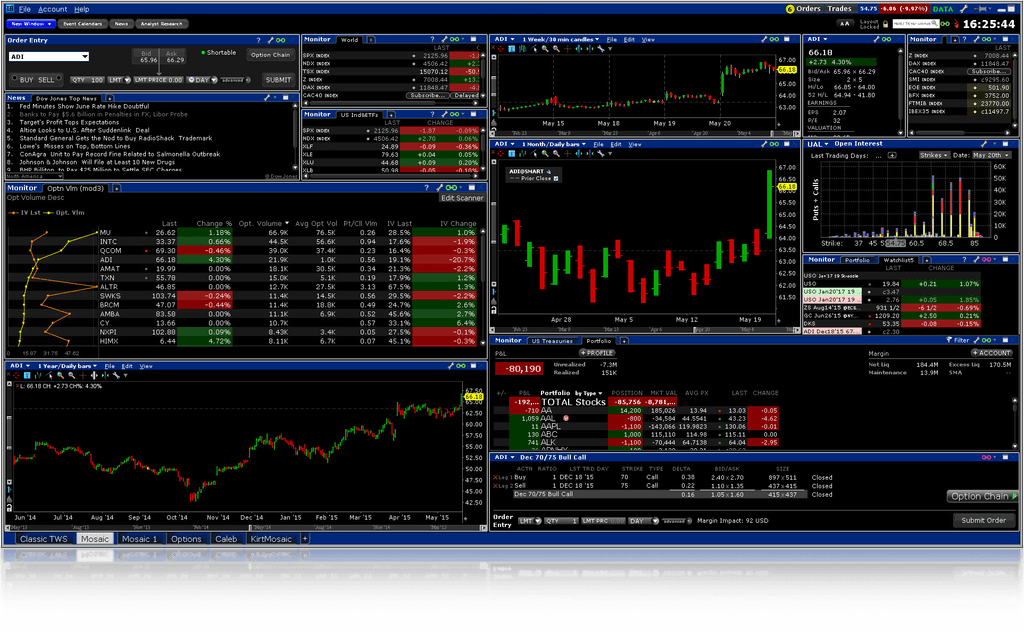Switch to the US Treasuries tab
Image resolution: width=1024 pixels, height=638 pixels.
(x=550, y=341)
